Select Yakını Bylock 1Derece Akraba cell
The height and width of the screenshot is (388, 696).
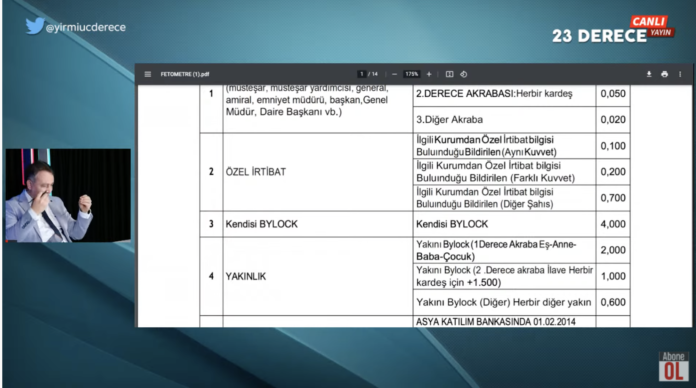pyautogui.click(x=504, y=250)
